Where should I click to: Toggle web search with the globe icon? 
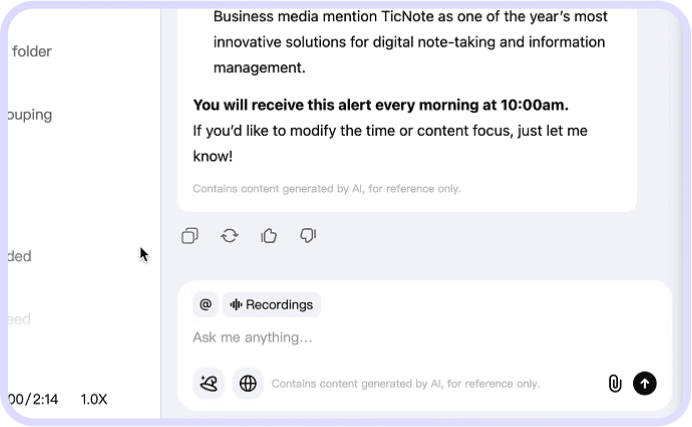click(x=248, y=383)
